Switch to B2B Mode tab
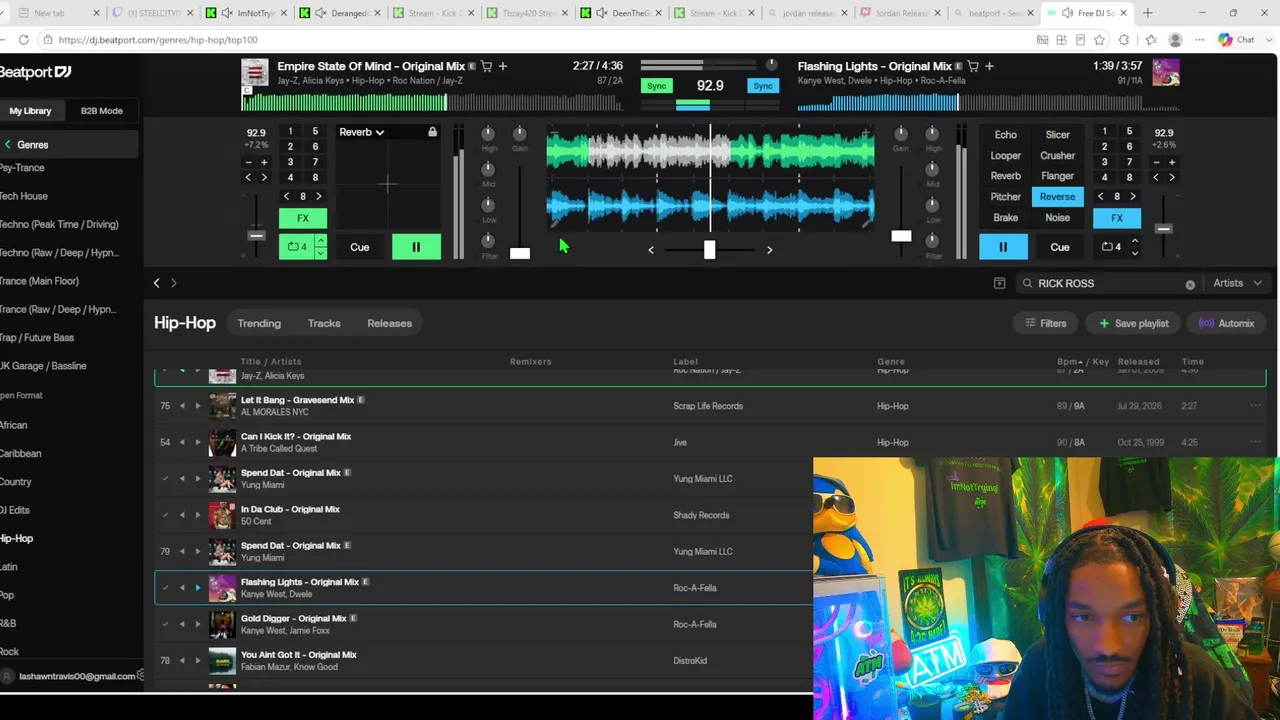 [101, 111]
